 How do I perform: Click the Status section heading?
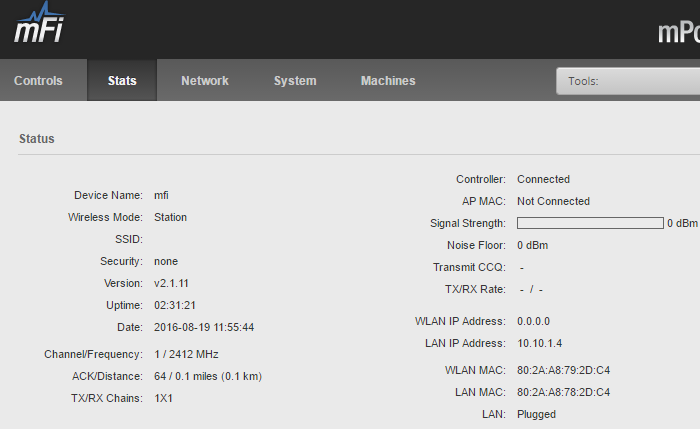pyautogui.click(x=37, y=139)
